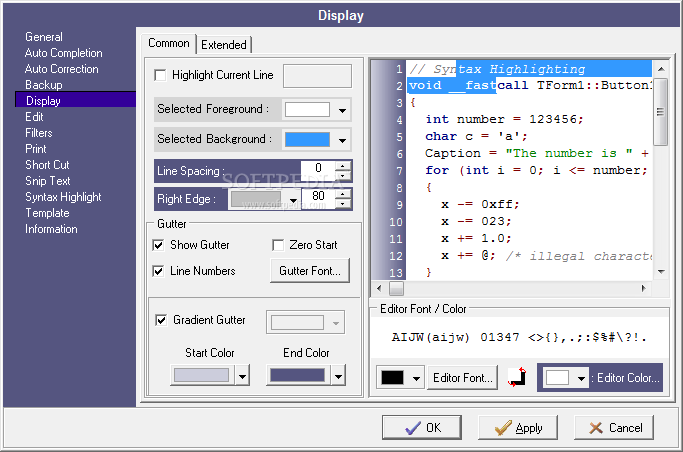Uncheck Show Gutter checkbox
This screenshot has width=683, height=452.
click(x=158, y=245)
